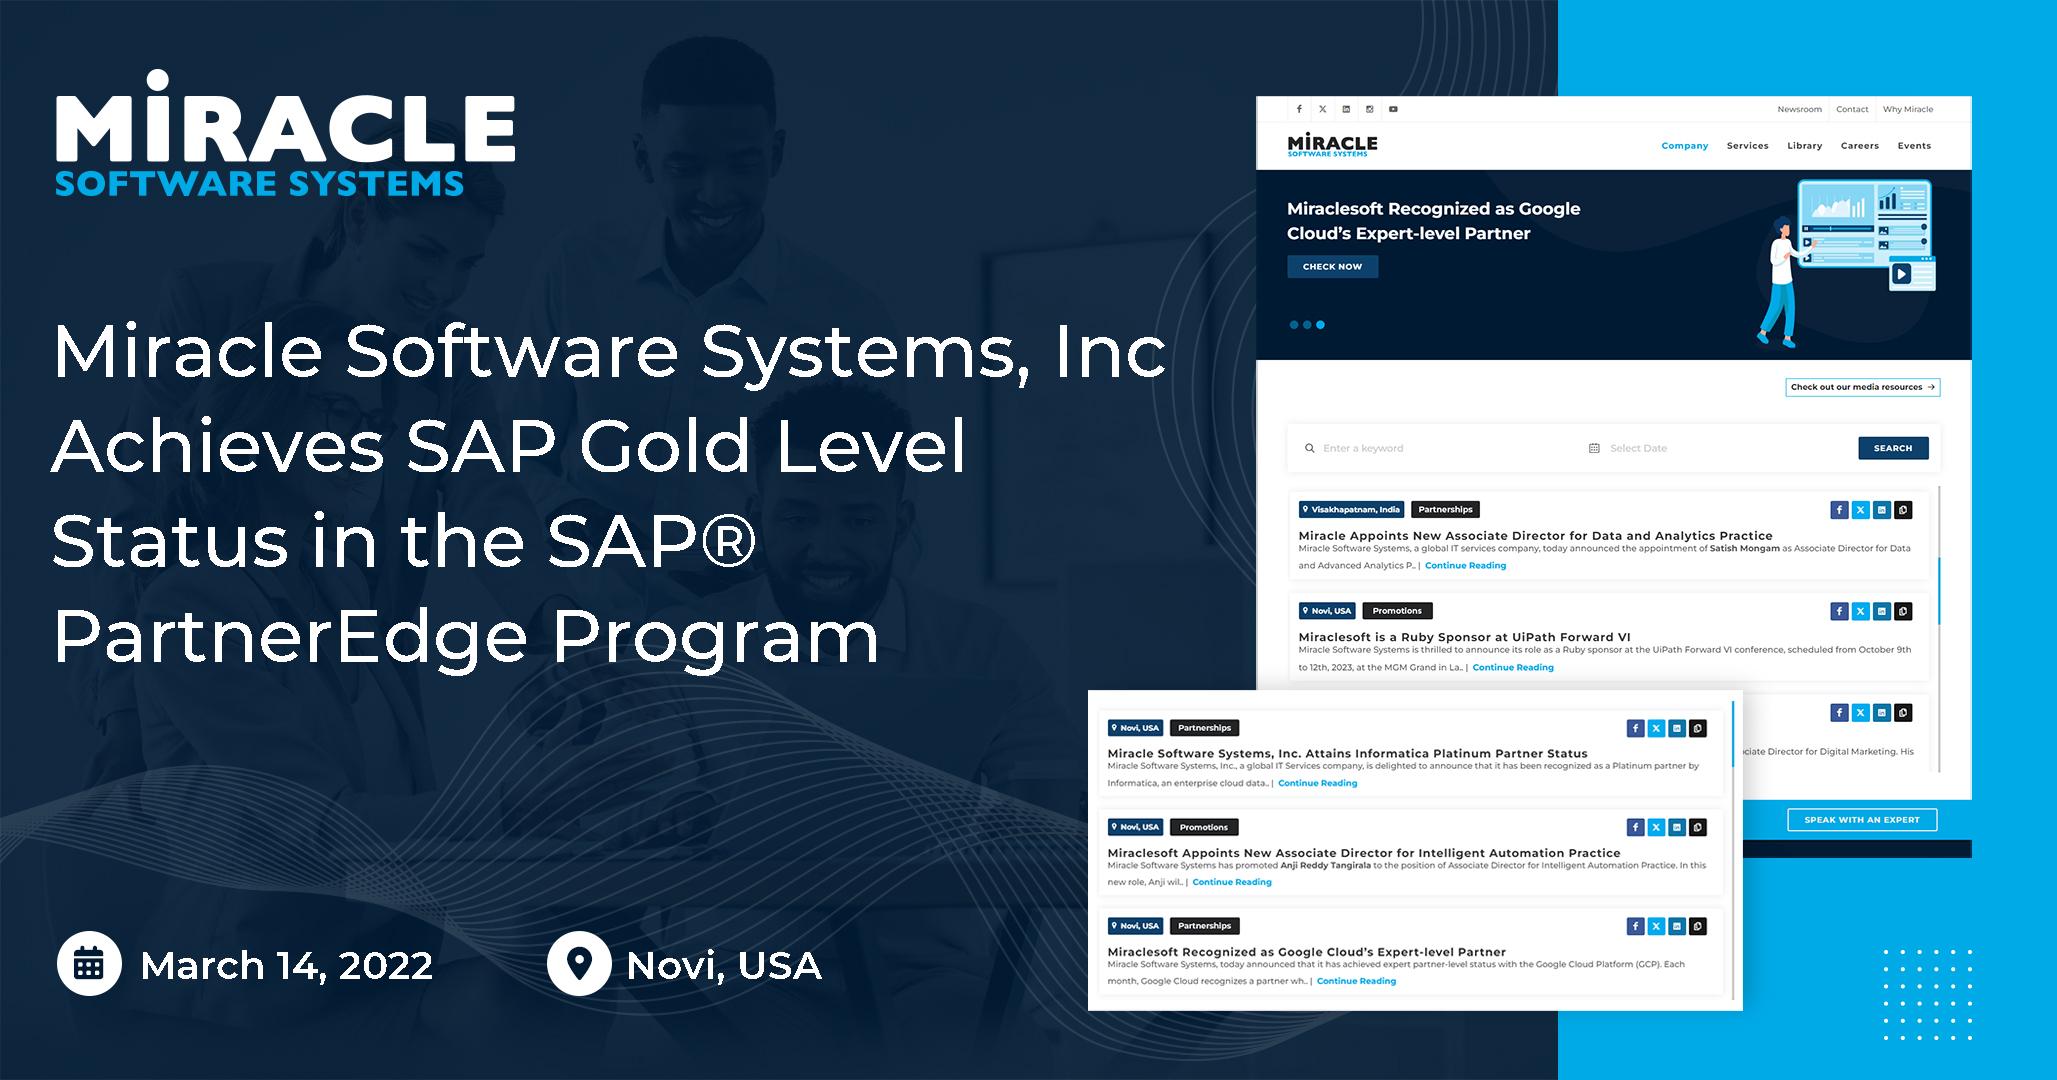Click the calendar icon beside Select Date
2057x1080 pixels.
[x=1595, y=448]
